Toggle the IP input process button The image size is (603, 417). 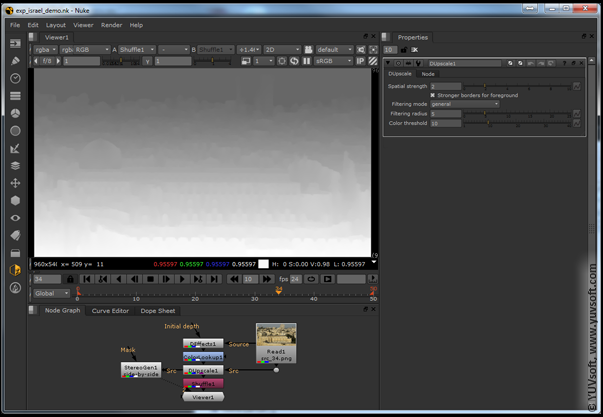click(360, 61)
